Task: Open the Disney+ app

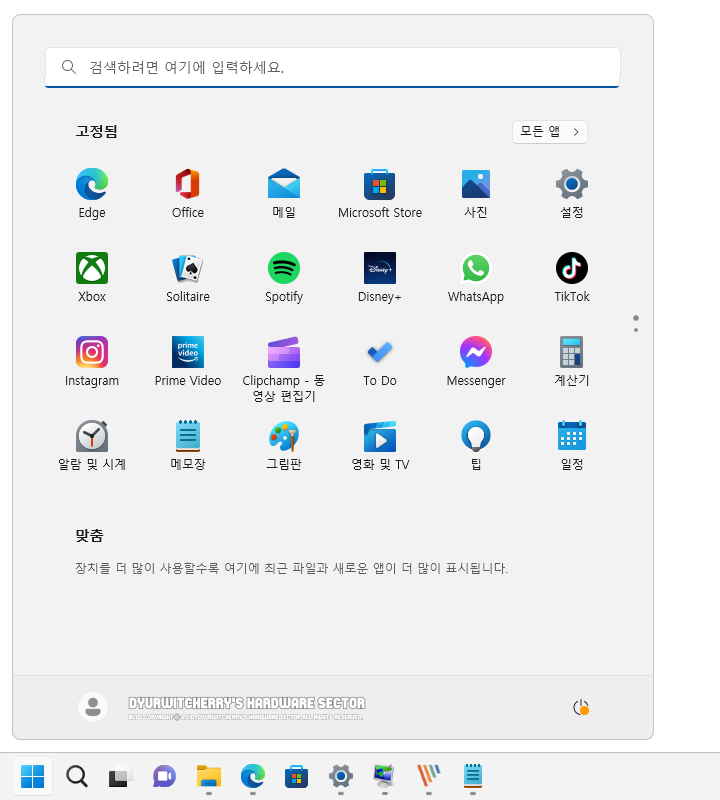Action: (380, 278)
